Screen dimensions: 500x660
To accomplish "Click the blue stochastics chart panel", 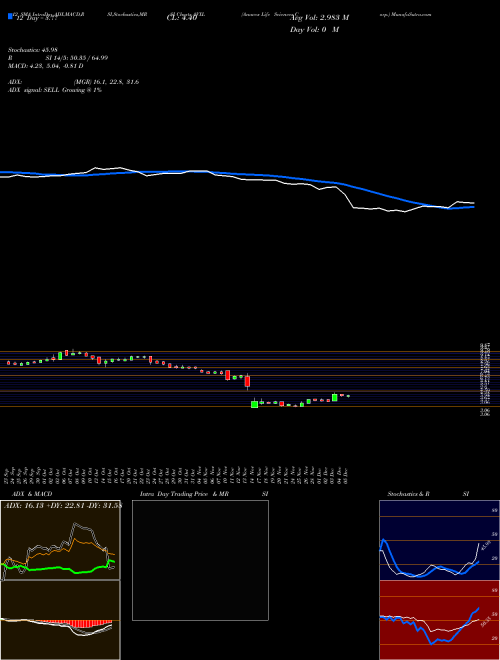I will [439, 540].
